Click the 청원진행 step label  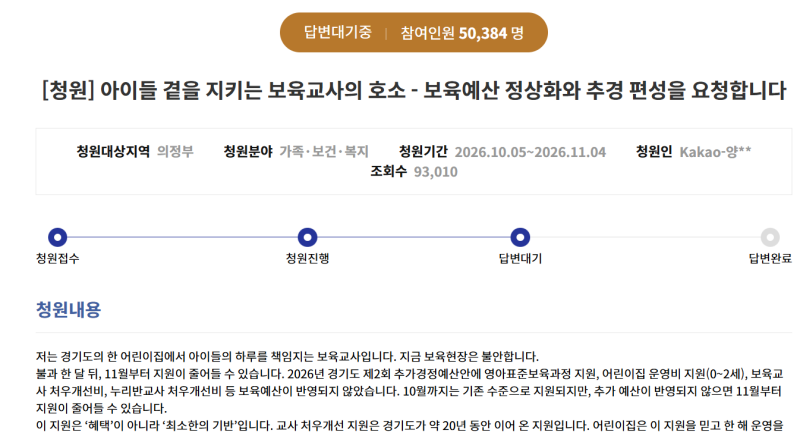(x=307, y=259)
